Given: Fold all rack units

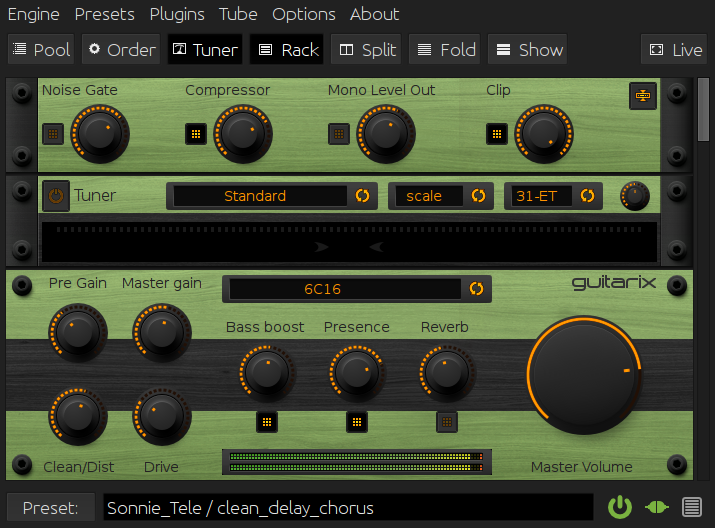Looking at the screenshot, I should (x=445, y=49).
